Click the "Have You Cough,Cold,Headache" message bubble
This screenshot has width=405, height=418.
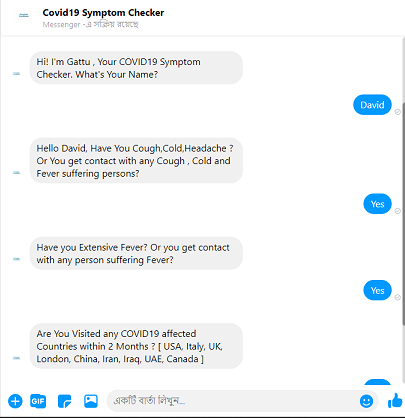(136, 161)
